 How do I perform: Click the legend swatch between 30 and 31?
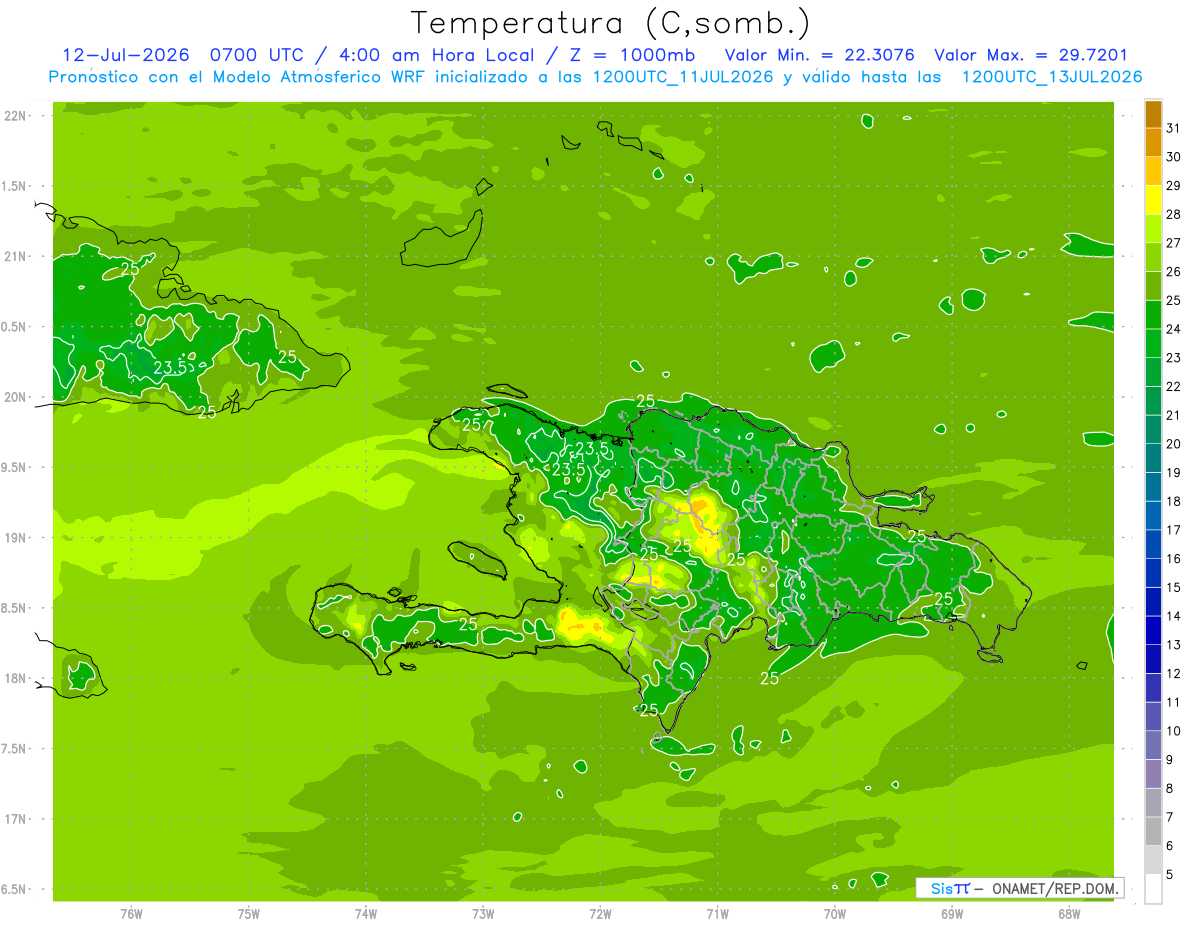click(x=1153, y=143)
